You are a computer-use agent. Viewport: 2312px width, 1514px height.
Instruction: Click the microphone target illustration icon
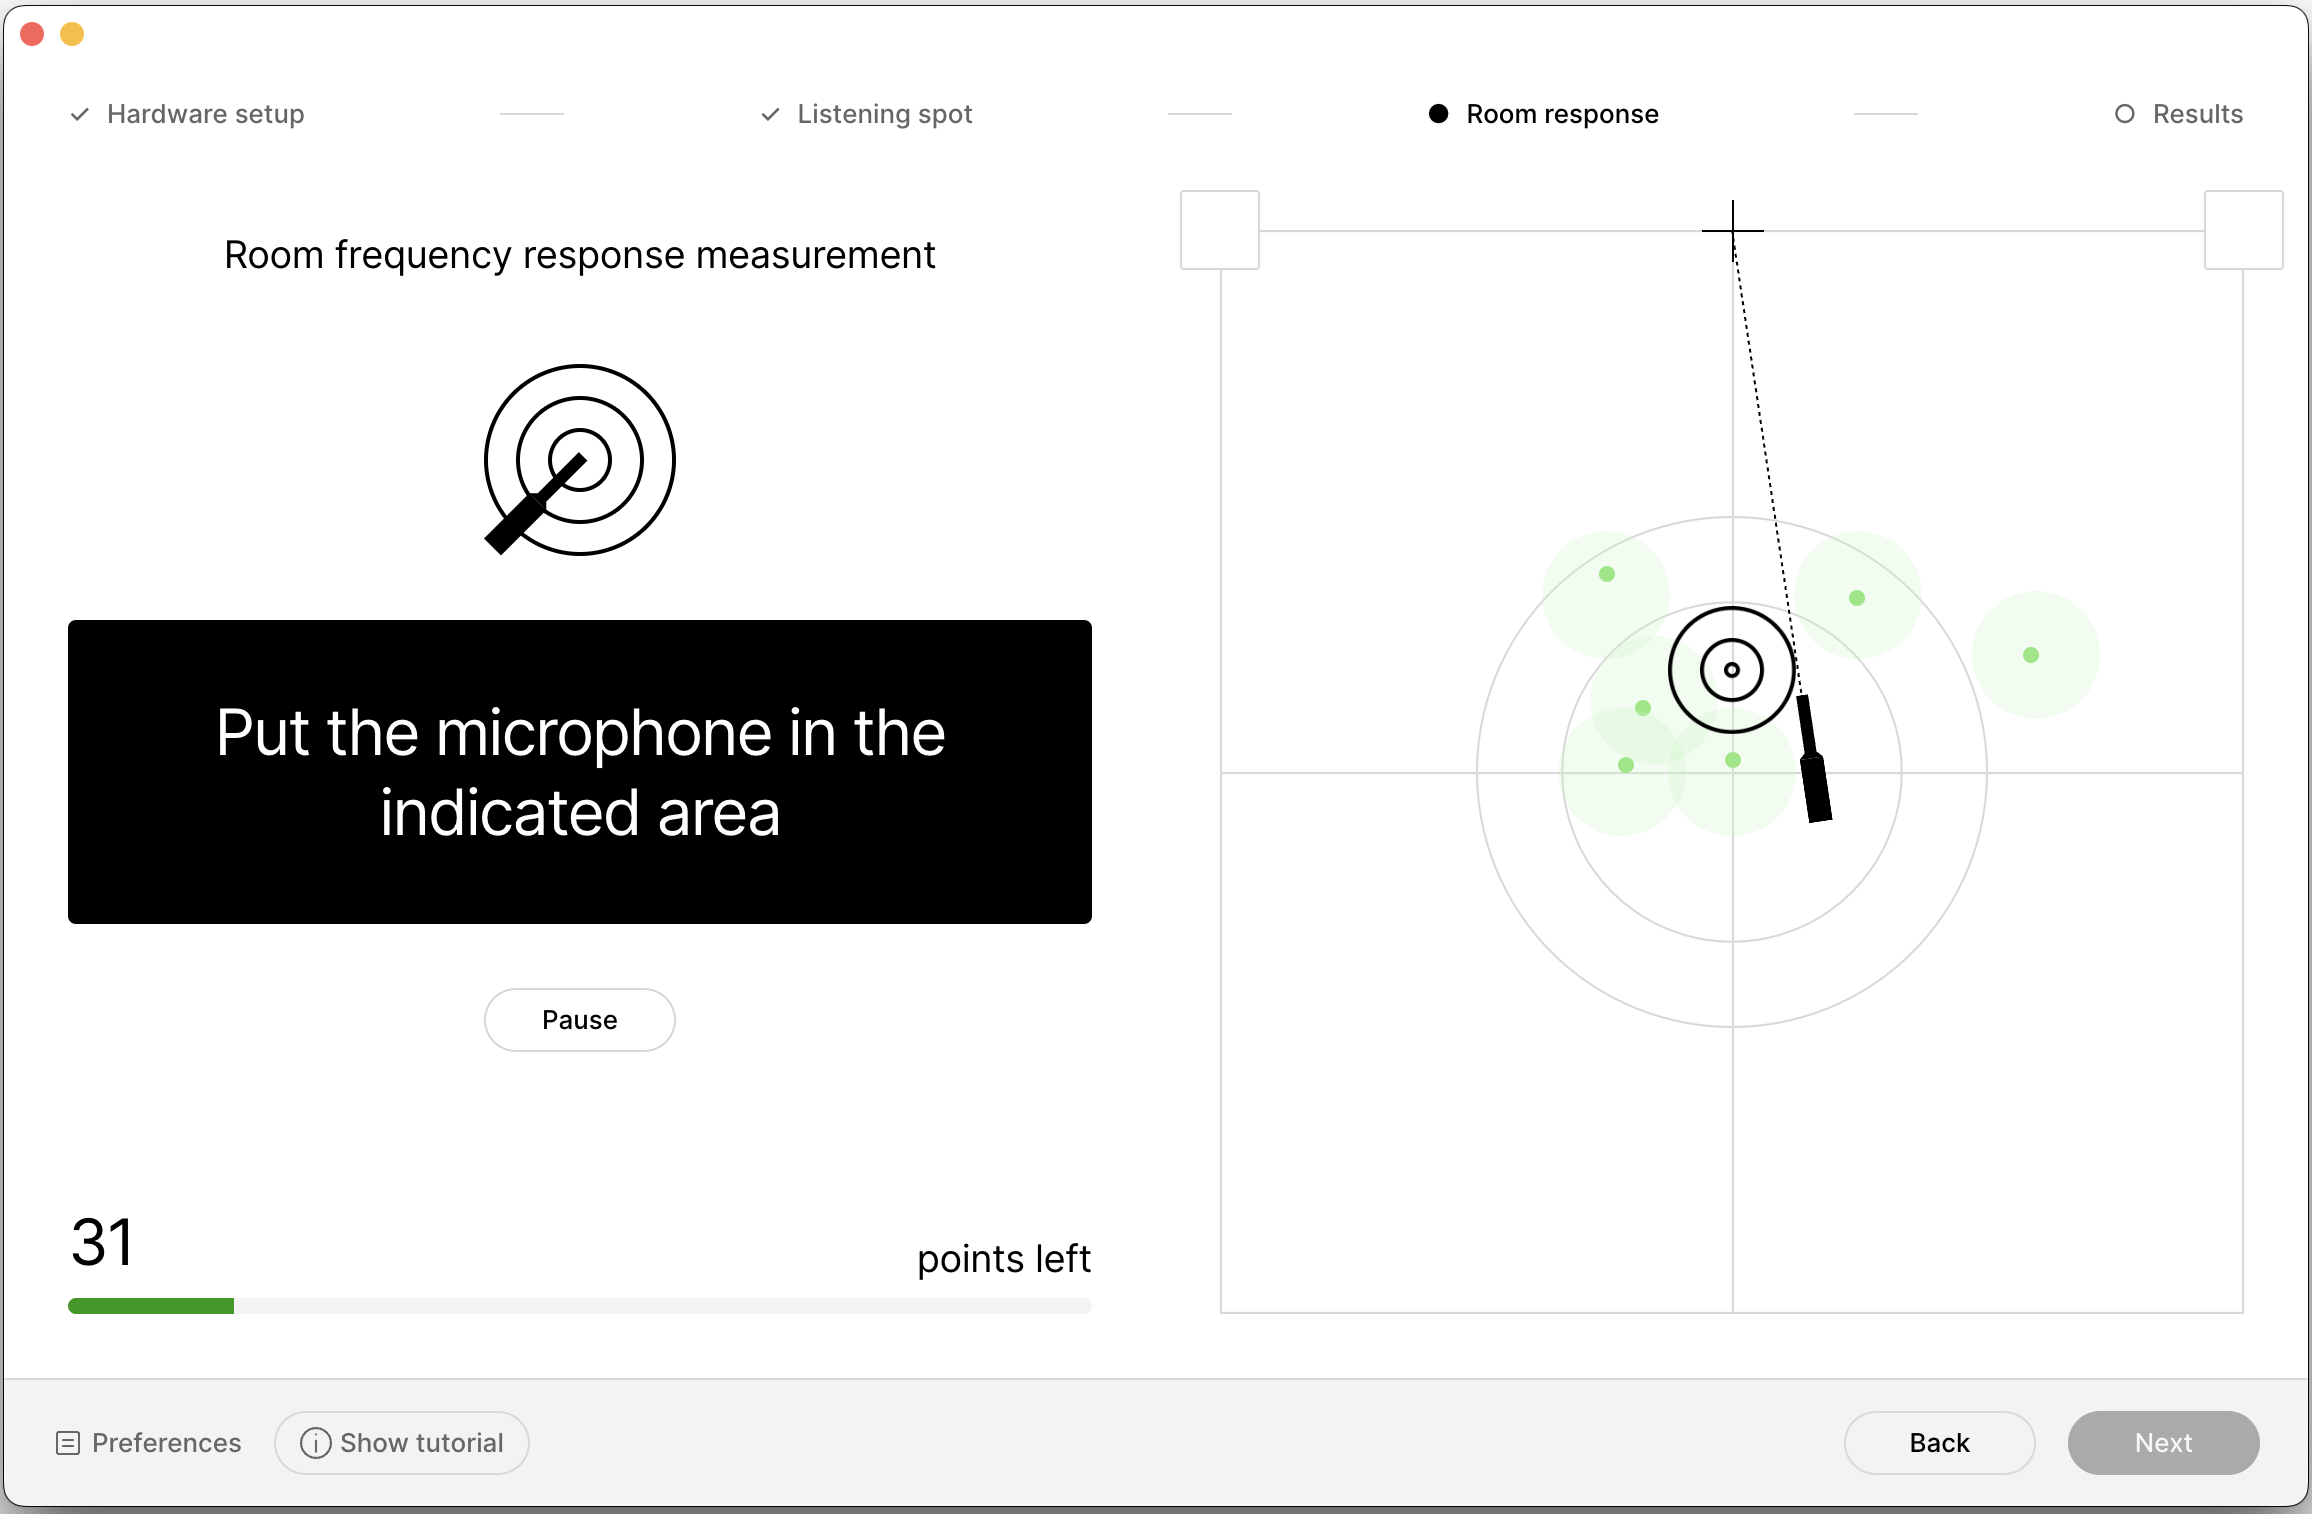coord(579,460)
